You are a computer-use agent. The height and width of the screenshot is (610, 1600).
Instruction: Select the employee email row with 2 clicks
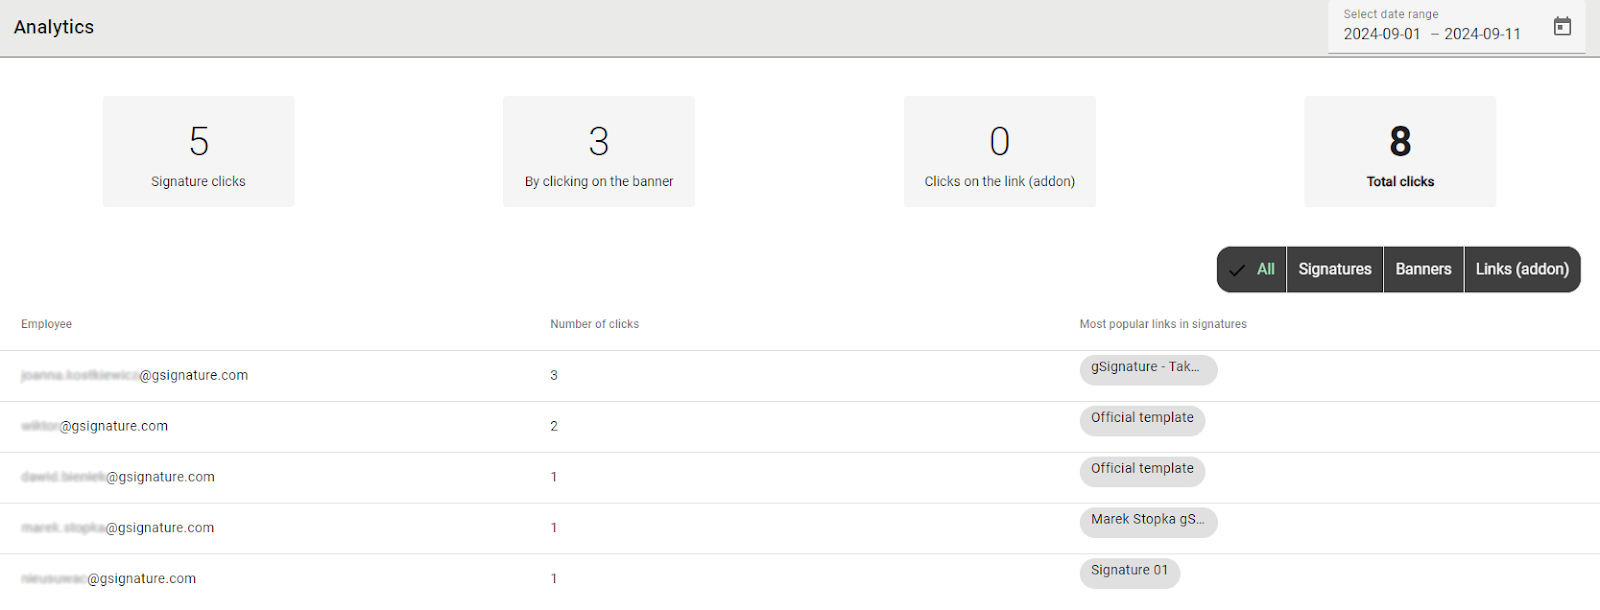800,427
